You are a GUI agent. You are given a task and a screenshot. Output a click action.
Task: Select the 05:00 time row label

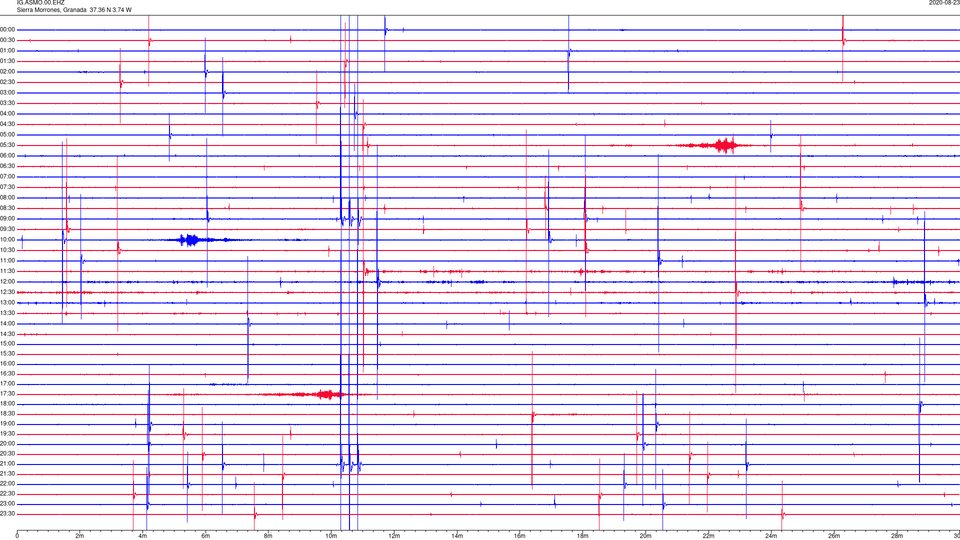pos(8,135)
